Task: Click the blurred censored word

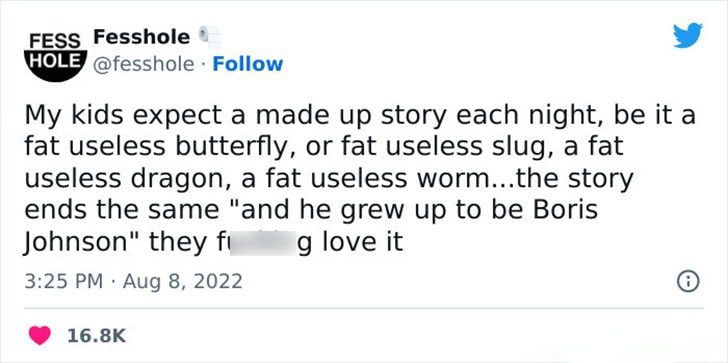Action: [x=262, y=243]
